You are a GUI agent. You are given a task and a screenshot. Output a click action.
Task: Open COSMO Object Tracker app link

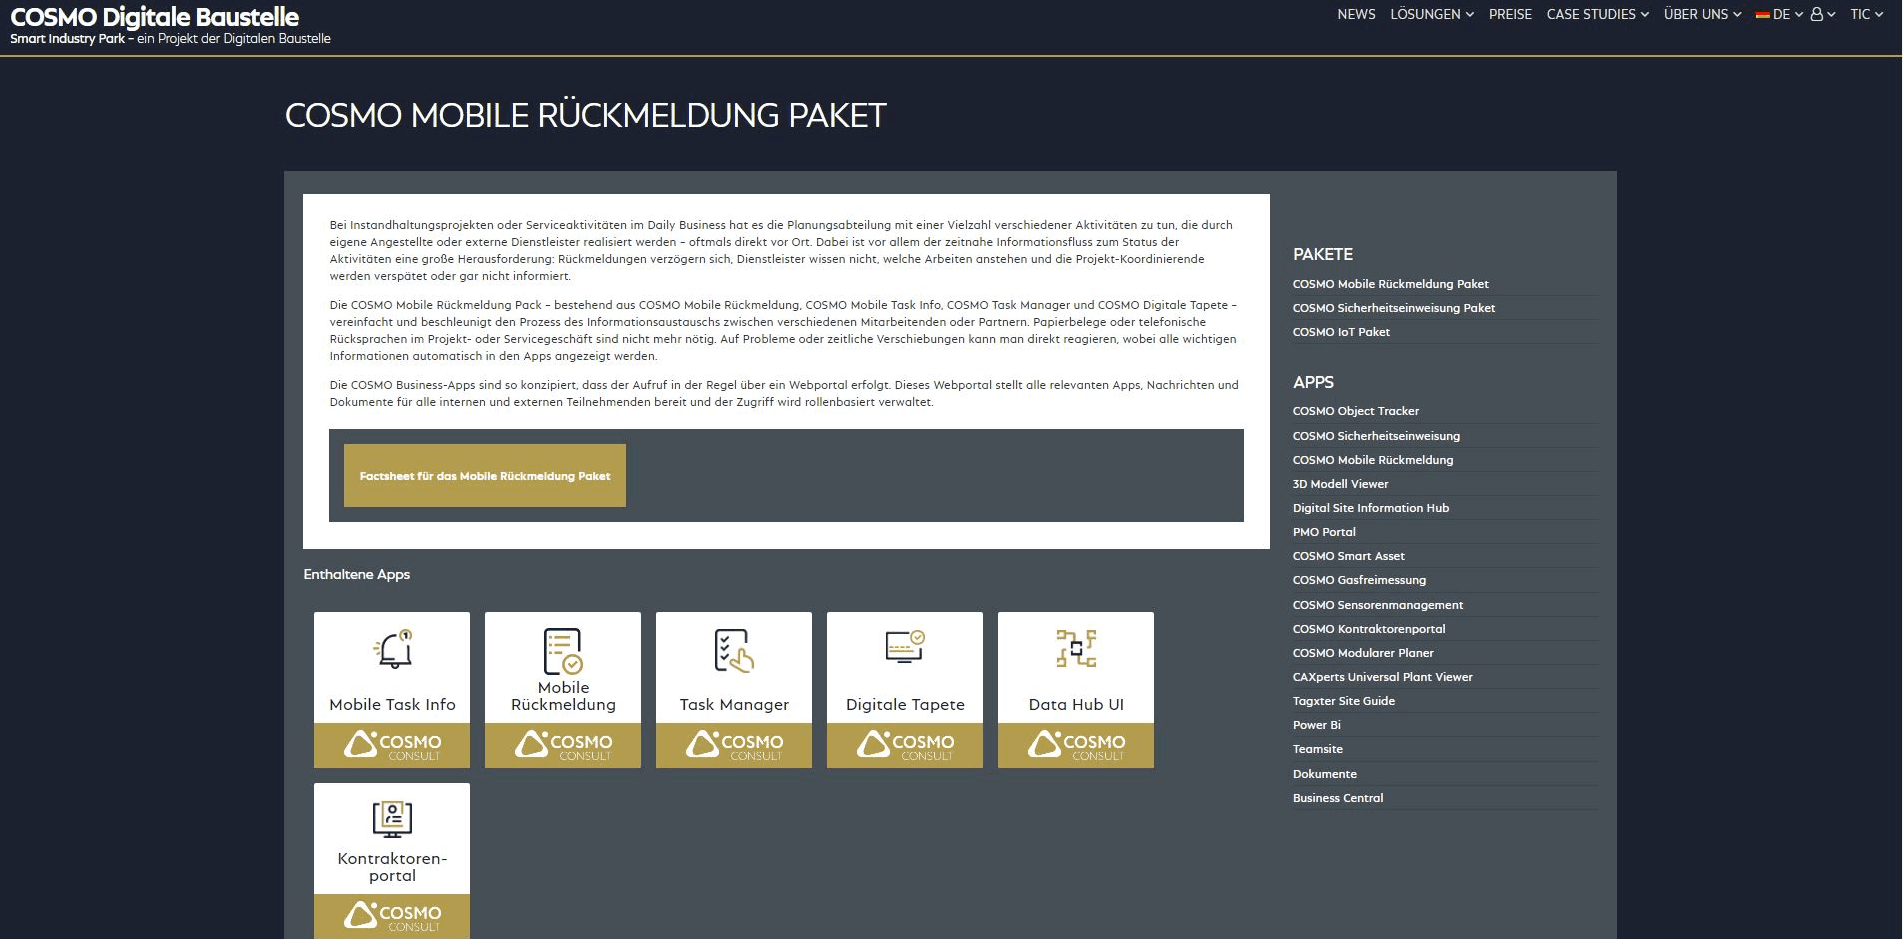tap(1355, 411)
